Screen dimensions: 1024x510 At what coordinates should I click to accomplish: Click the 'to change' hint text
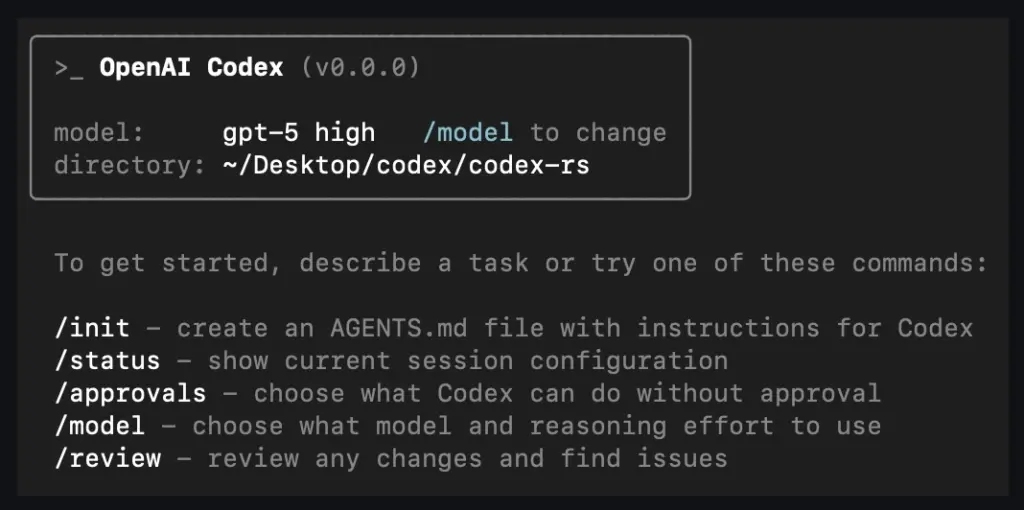[598, 132]
